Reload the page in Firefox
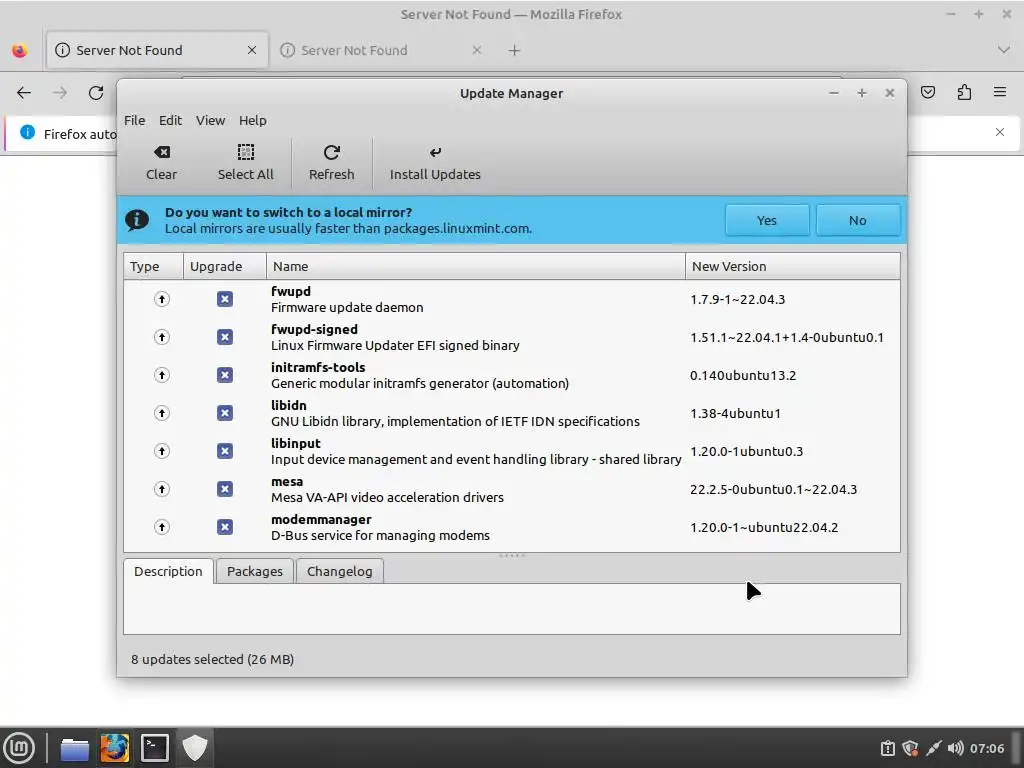This screenshot has height=768, width=1024. pyautogui.click(x=96, y=93)
